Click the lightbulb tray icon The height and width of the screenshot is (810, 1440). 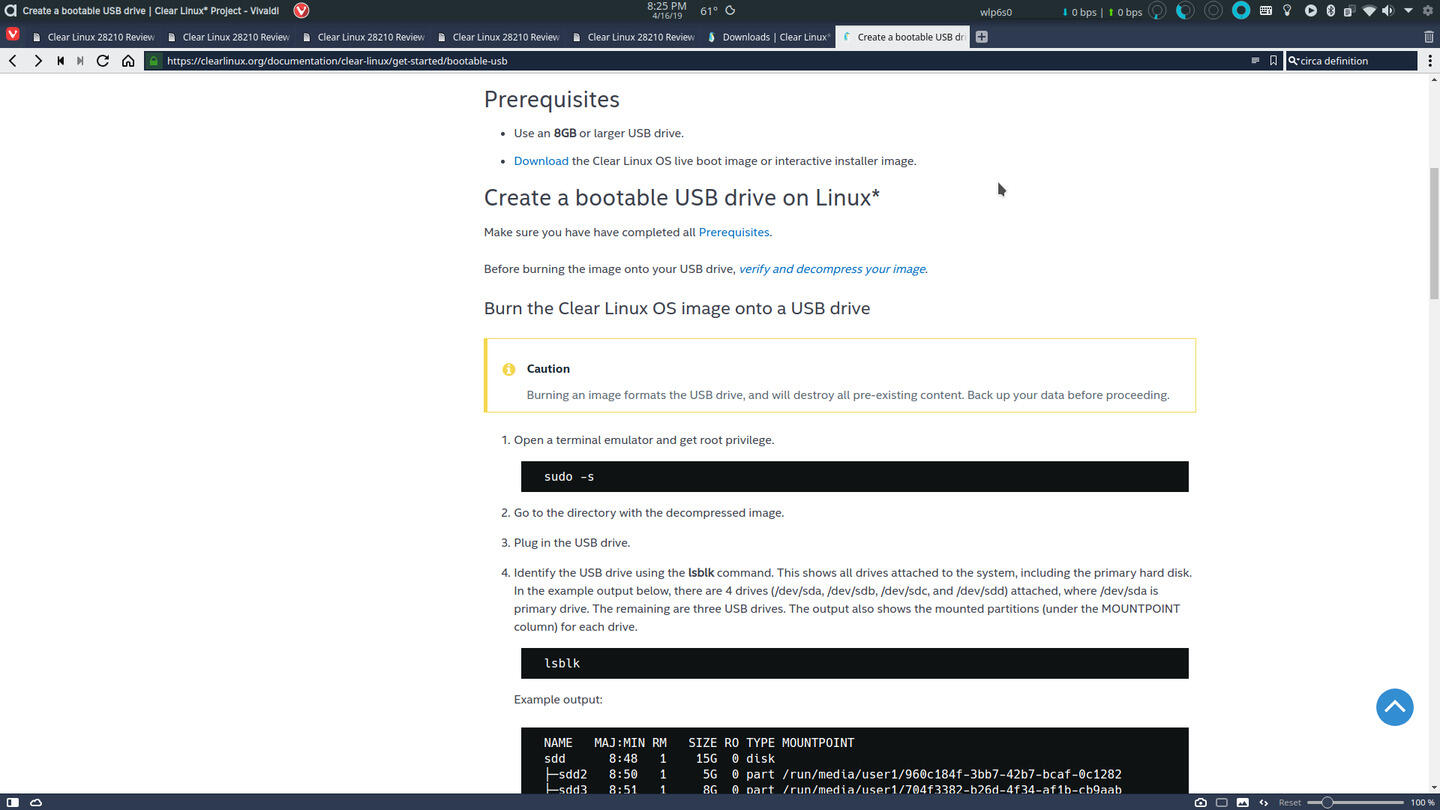click(x=1287, y=11)
